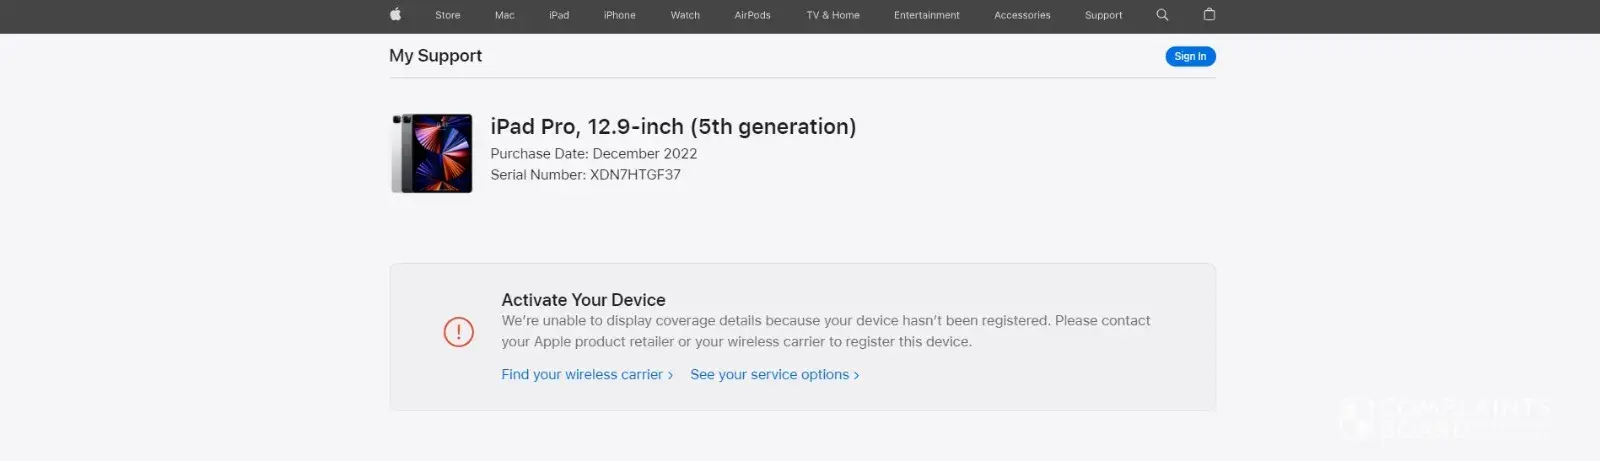
Task: Click the iPad Pro product thumbnail
Action: 432,153
